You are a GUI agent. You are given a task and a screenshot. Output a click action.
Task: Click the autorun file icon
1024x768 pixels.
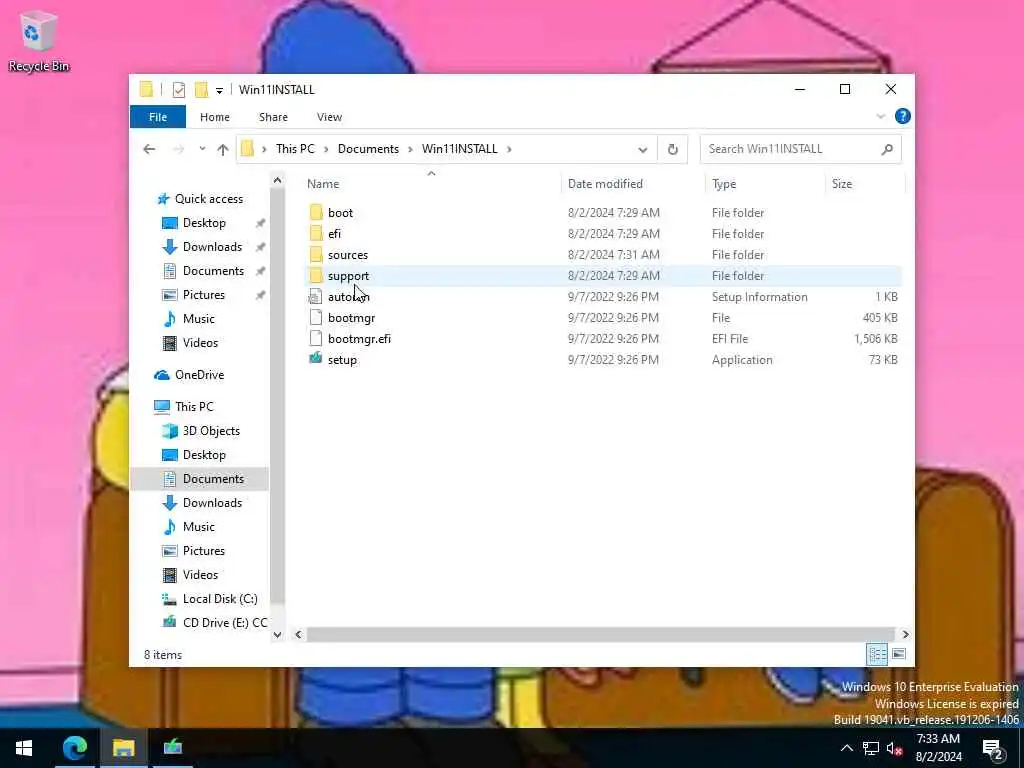pyautogui.click(x=316, y=296)
